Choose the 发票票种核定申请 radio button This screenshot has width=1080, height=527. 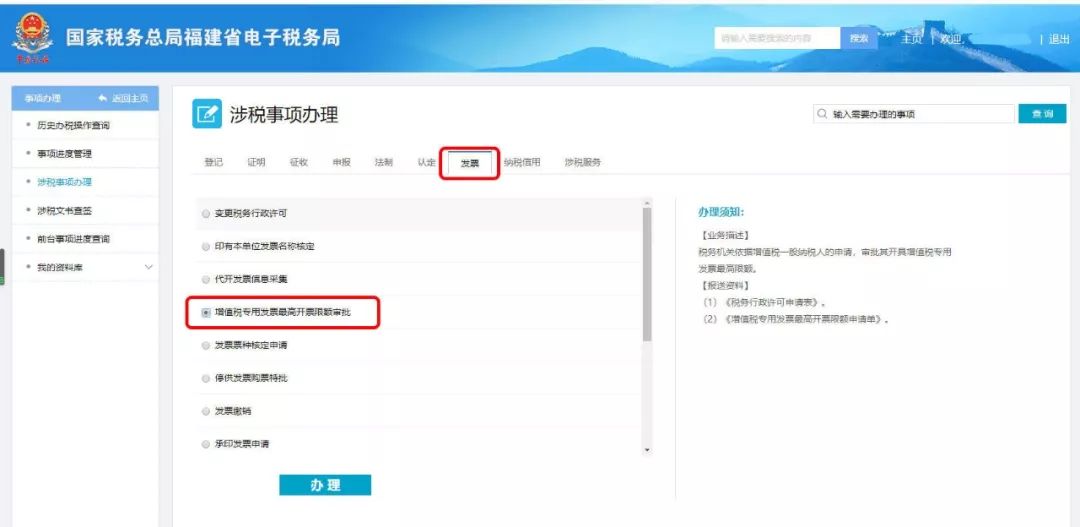(x=206, y=345)
